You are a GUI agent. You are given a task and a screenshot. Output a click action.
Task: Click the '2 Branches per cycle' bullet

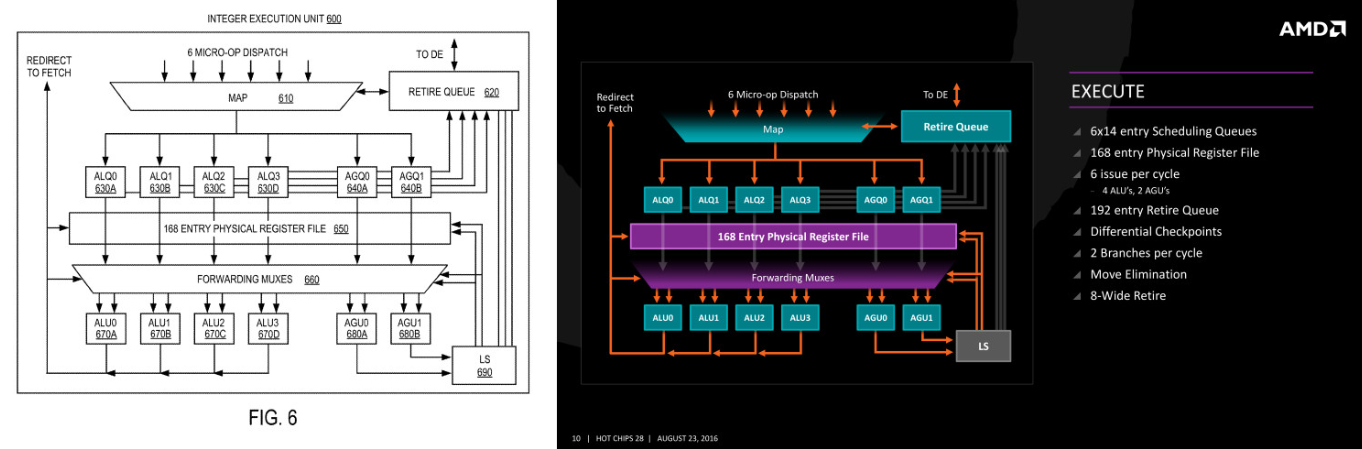pyautogui.click(x=1147, y=253)
